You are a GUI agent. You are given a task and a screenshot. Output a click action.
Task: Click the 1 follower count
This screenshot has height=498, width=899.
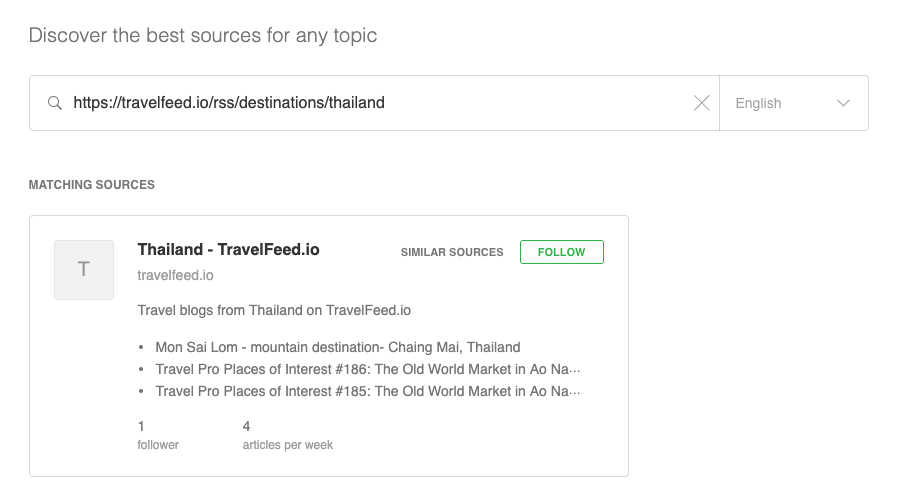(158, 435)
